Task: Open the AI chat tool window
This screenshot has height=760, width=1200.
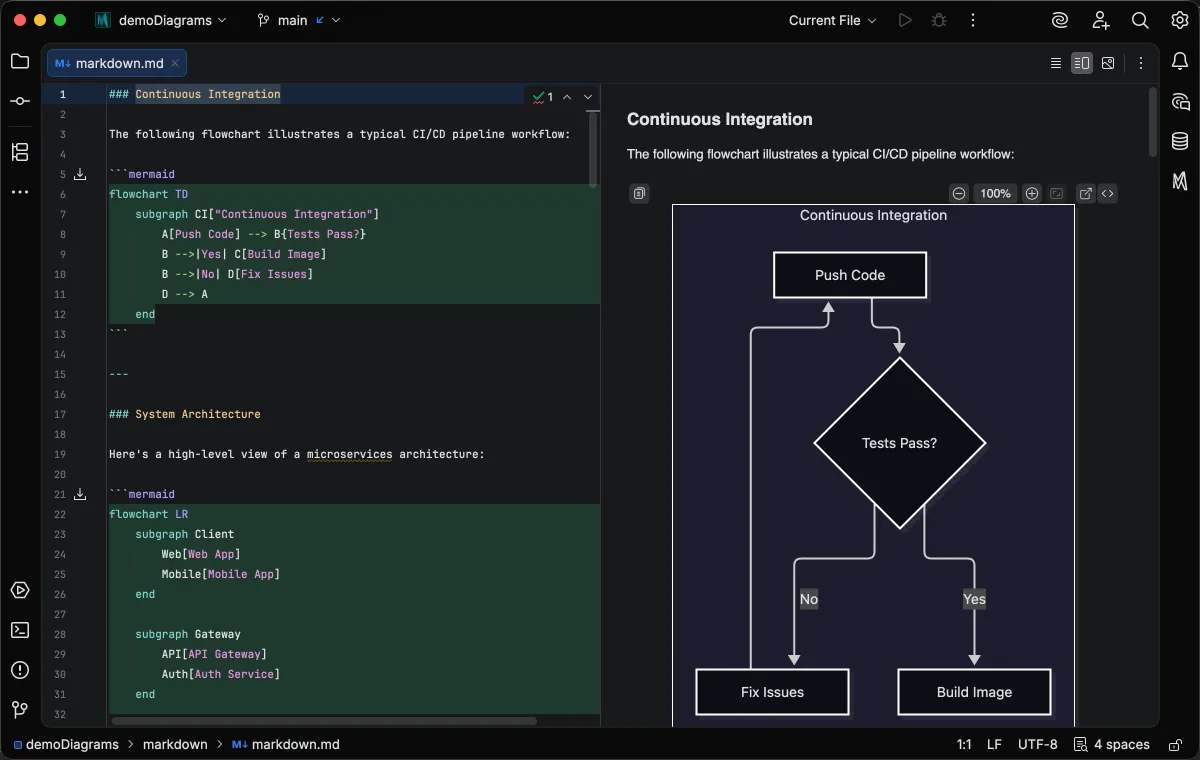Action: pos(1180,101)
